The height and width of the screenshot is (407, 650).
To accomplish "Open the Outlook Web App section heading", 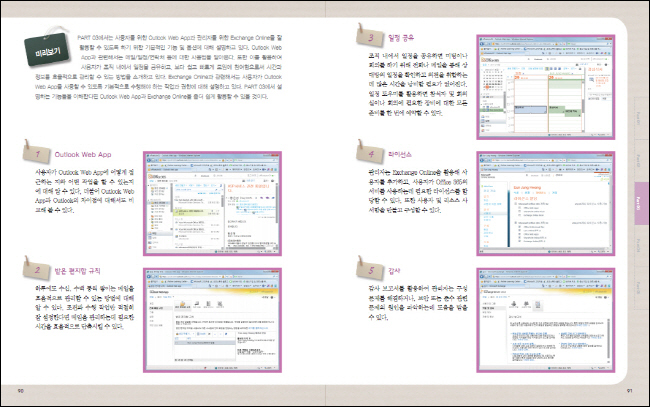I will tap(79, 156).
